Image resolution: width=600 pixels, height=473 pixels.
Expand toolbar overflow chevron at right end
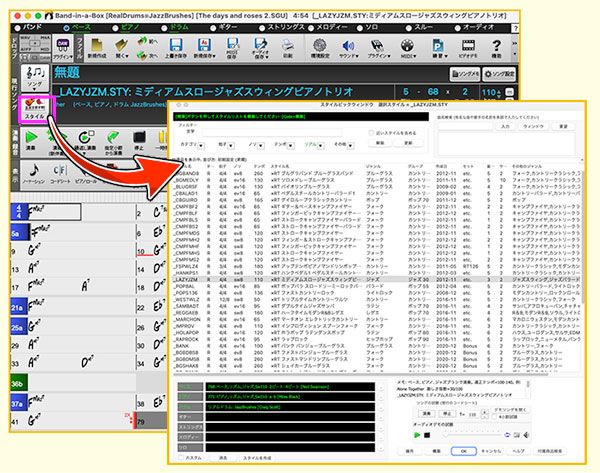click(x=515, y=43)
